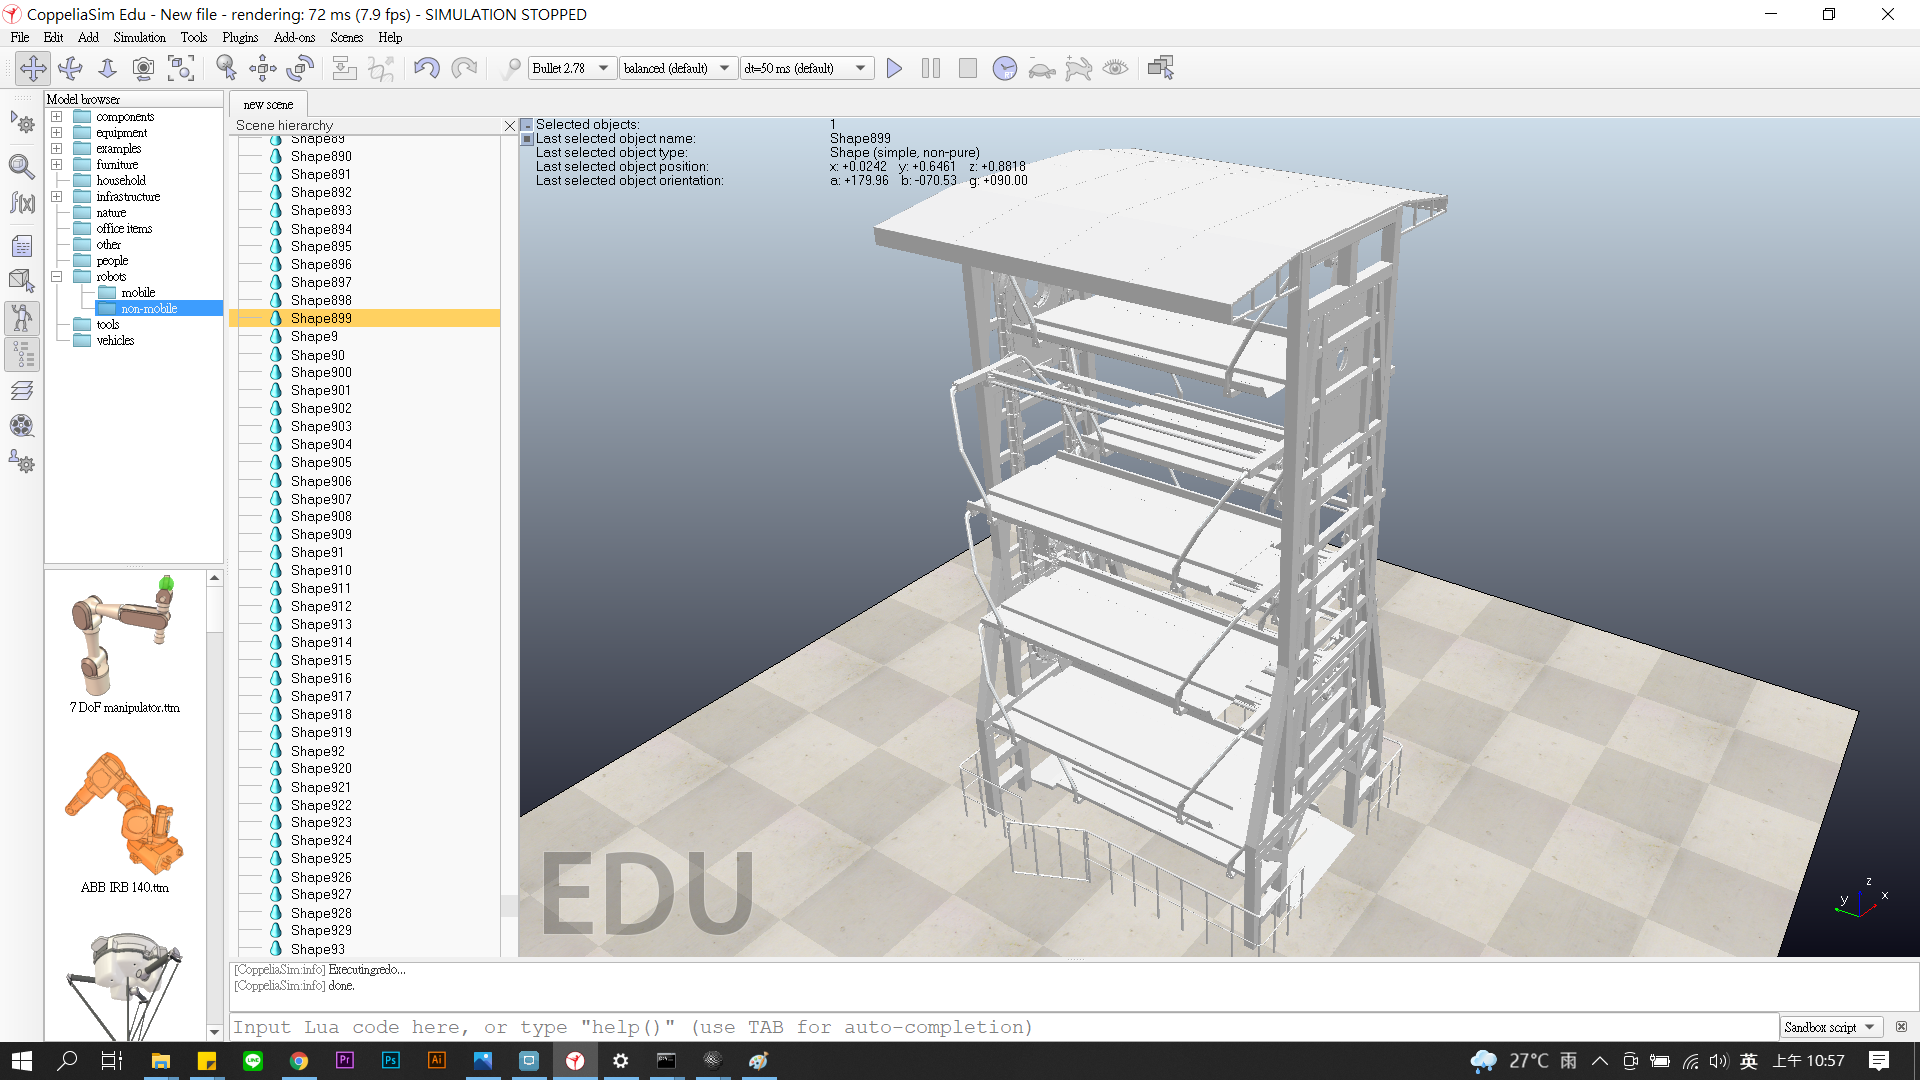Screen dimensions: 1920x1080
Task: Toggle real-time simulation clock mode
Action: point(1004,68)
